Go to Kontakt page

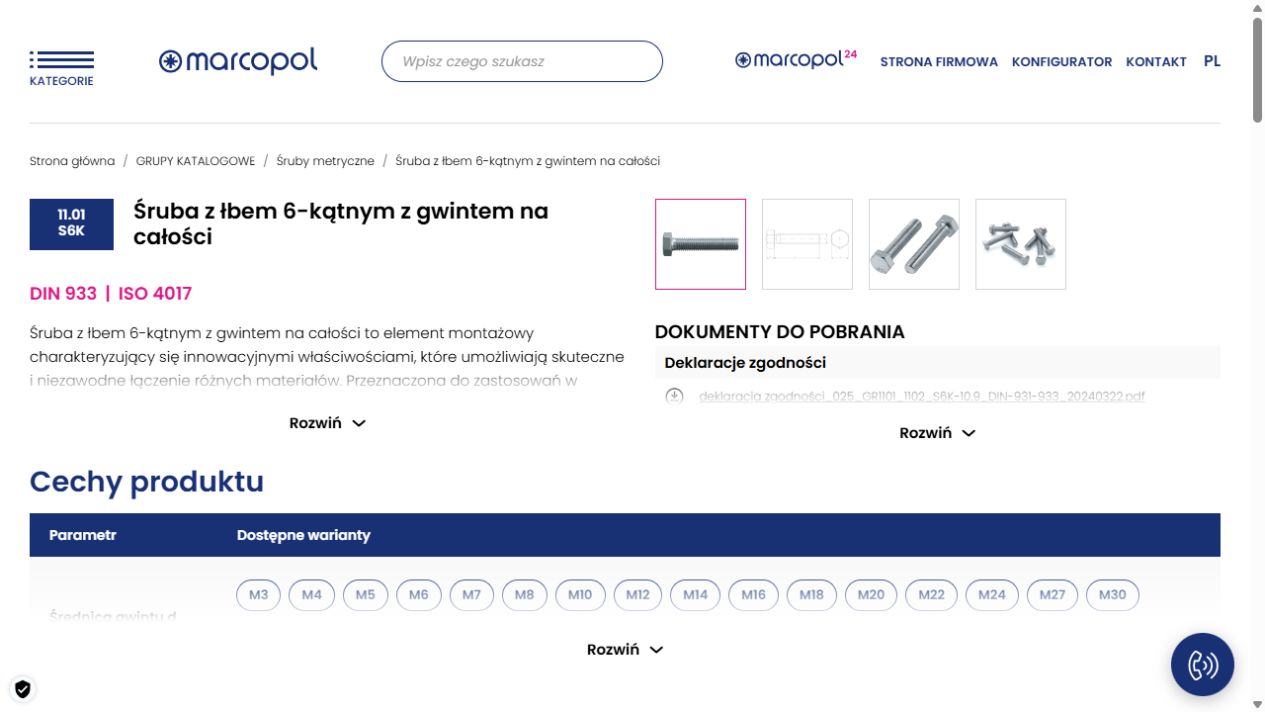pos(1156,62)
